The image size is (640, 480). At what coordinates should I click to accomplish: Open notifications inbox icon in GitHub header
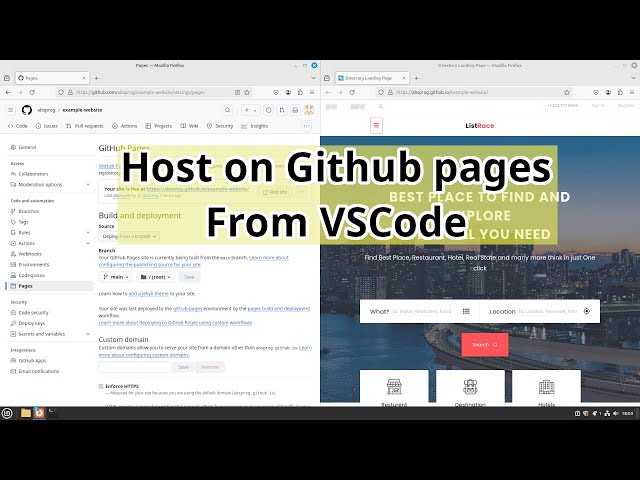point(295,110)
